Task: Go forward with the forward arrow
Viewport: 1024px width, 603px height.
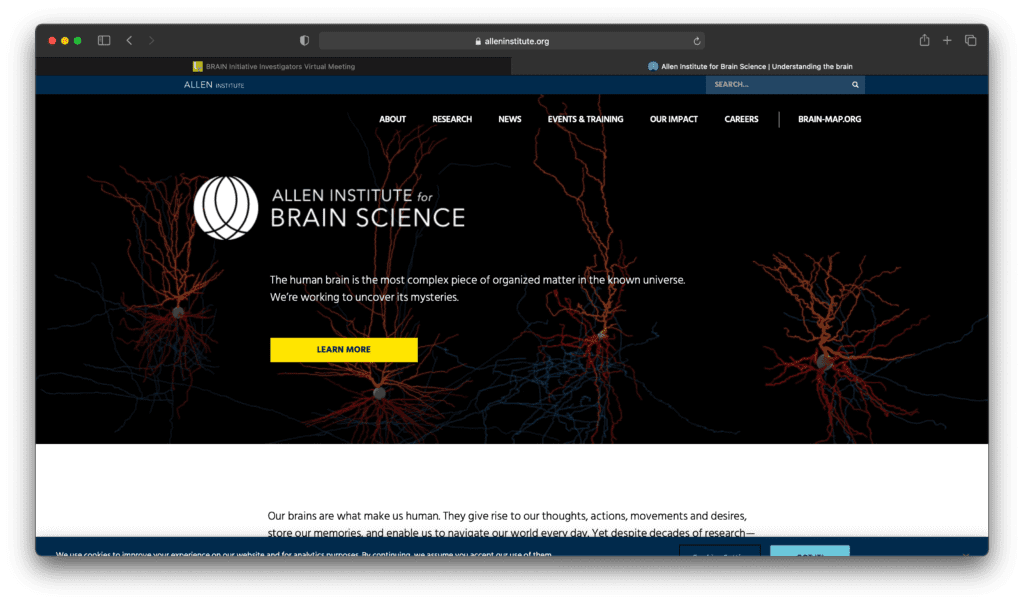Action: point(152,41)
